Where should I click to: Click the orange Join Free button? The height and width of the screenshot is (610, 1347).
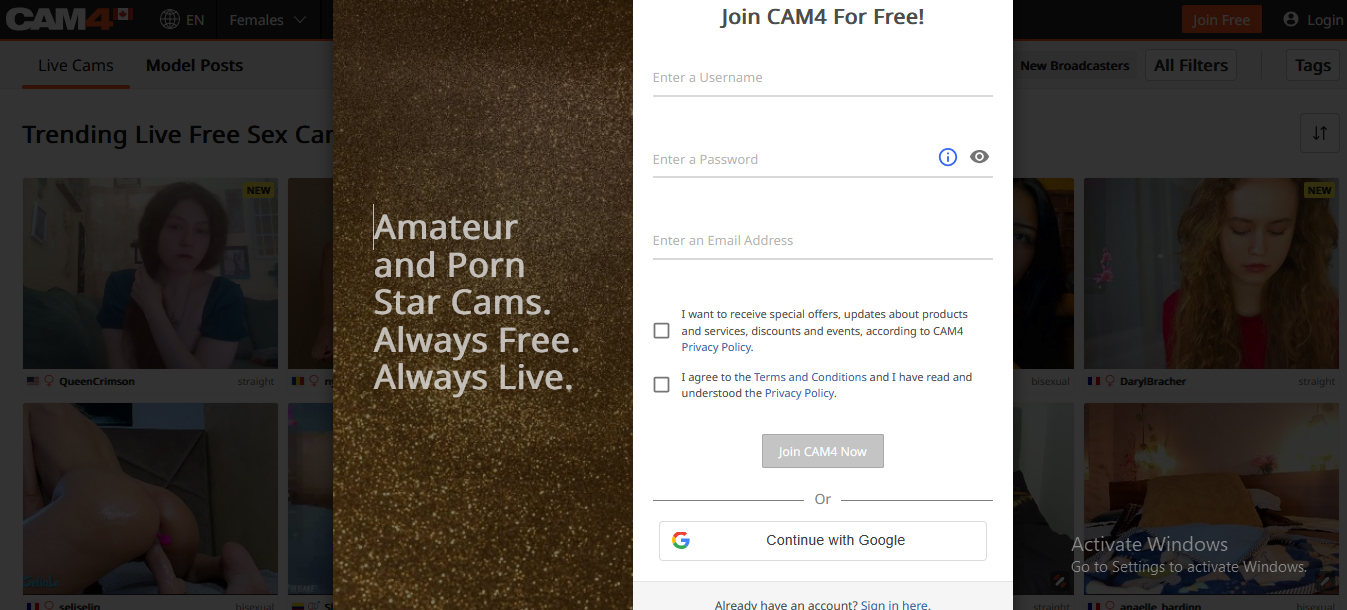(1221, 20)
